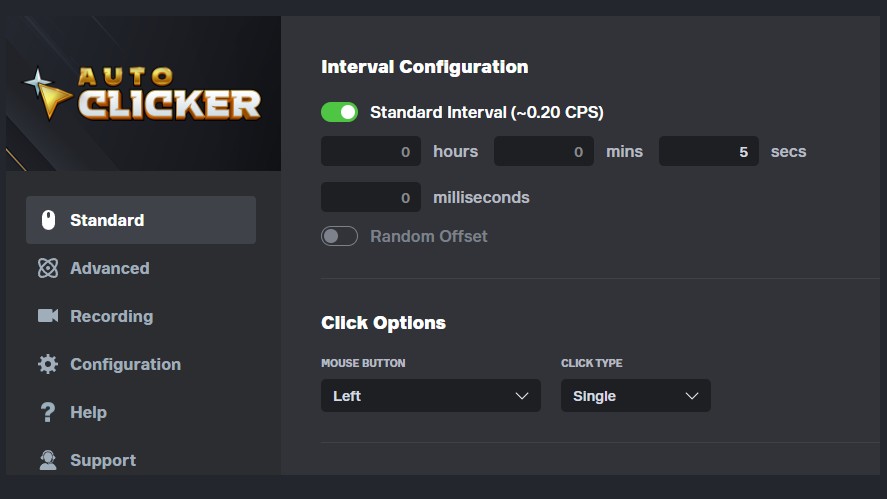Click the secs label text
The image size is (887, 499).
click(788, 152)
